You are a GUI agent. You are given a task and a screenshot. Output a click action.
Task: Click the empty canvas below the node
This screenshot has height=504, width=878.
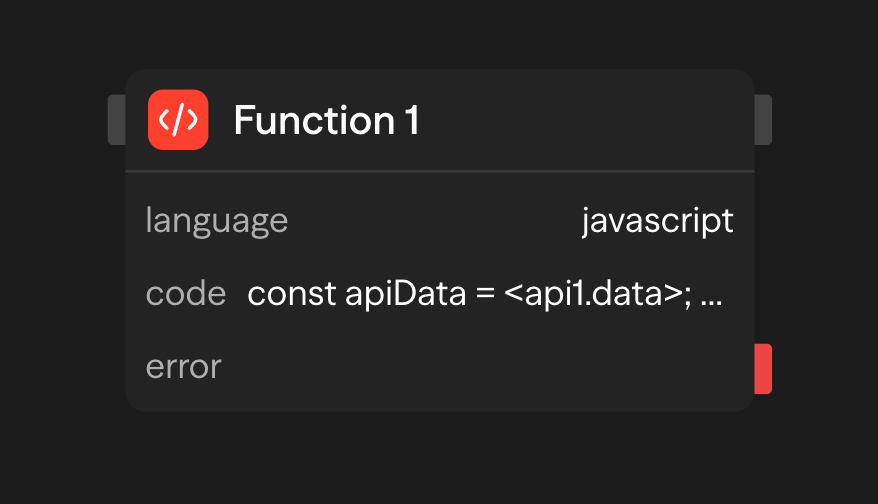[x=440, y=460]
